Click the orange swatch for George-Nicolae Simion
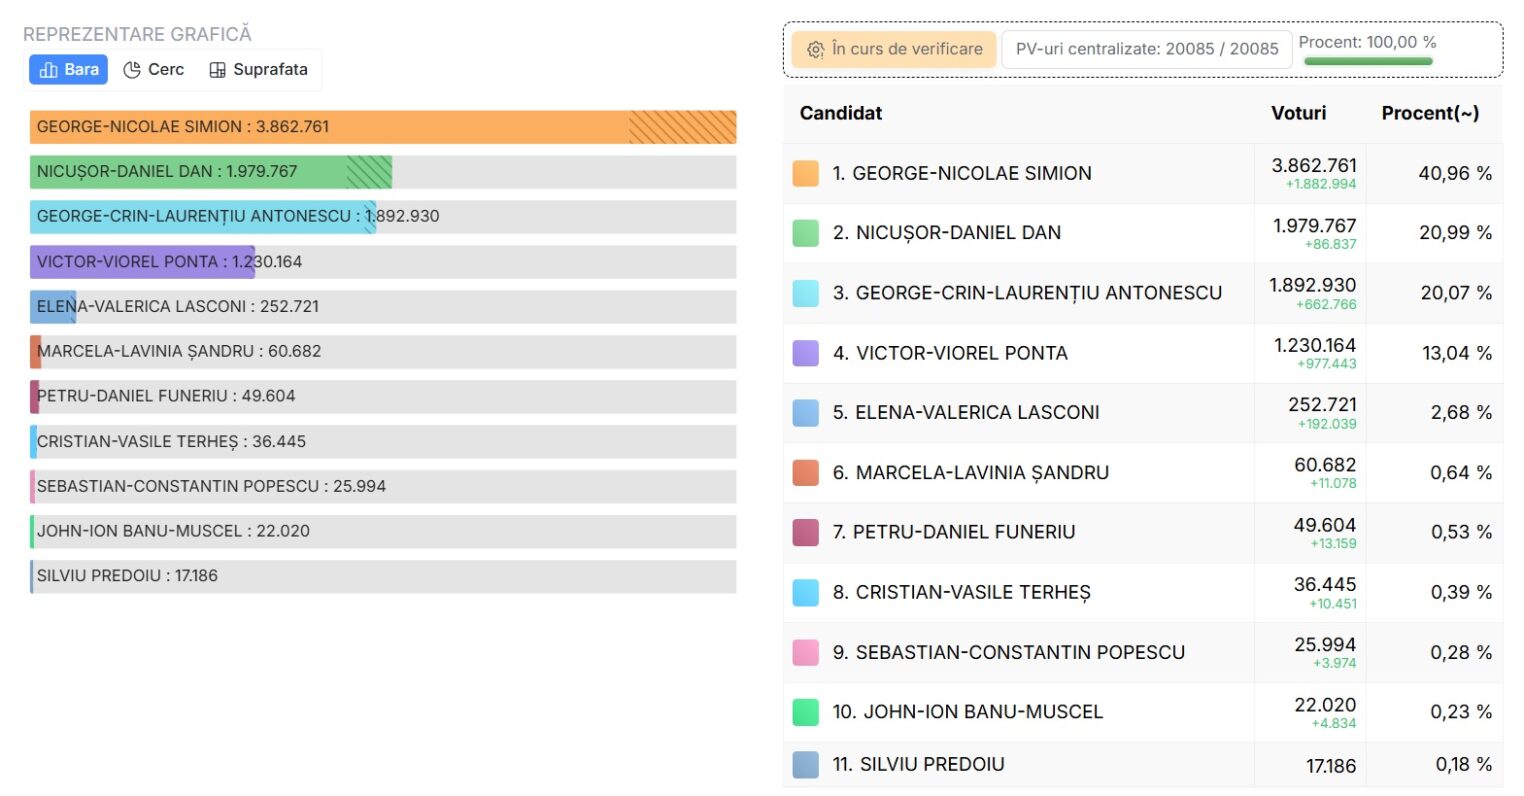The height and width of the screenshot is (796, 1524). click(806, 173)
